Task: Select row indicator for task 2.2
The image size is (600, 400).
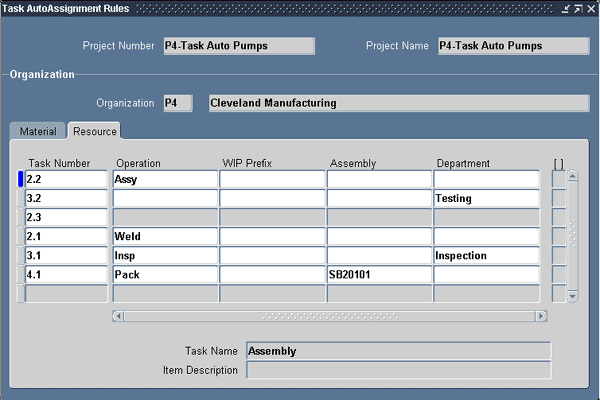Action: (20, 179)
